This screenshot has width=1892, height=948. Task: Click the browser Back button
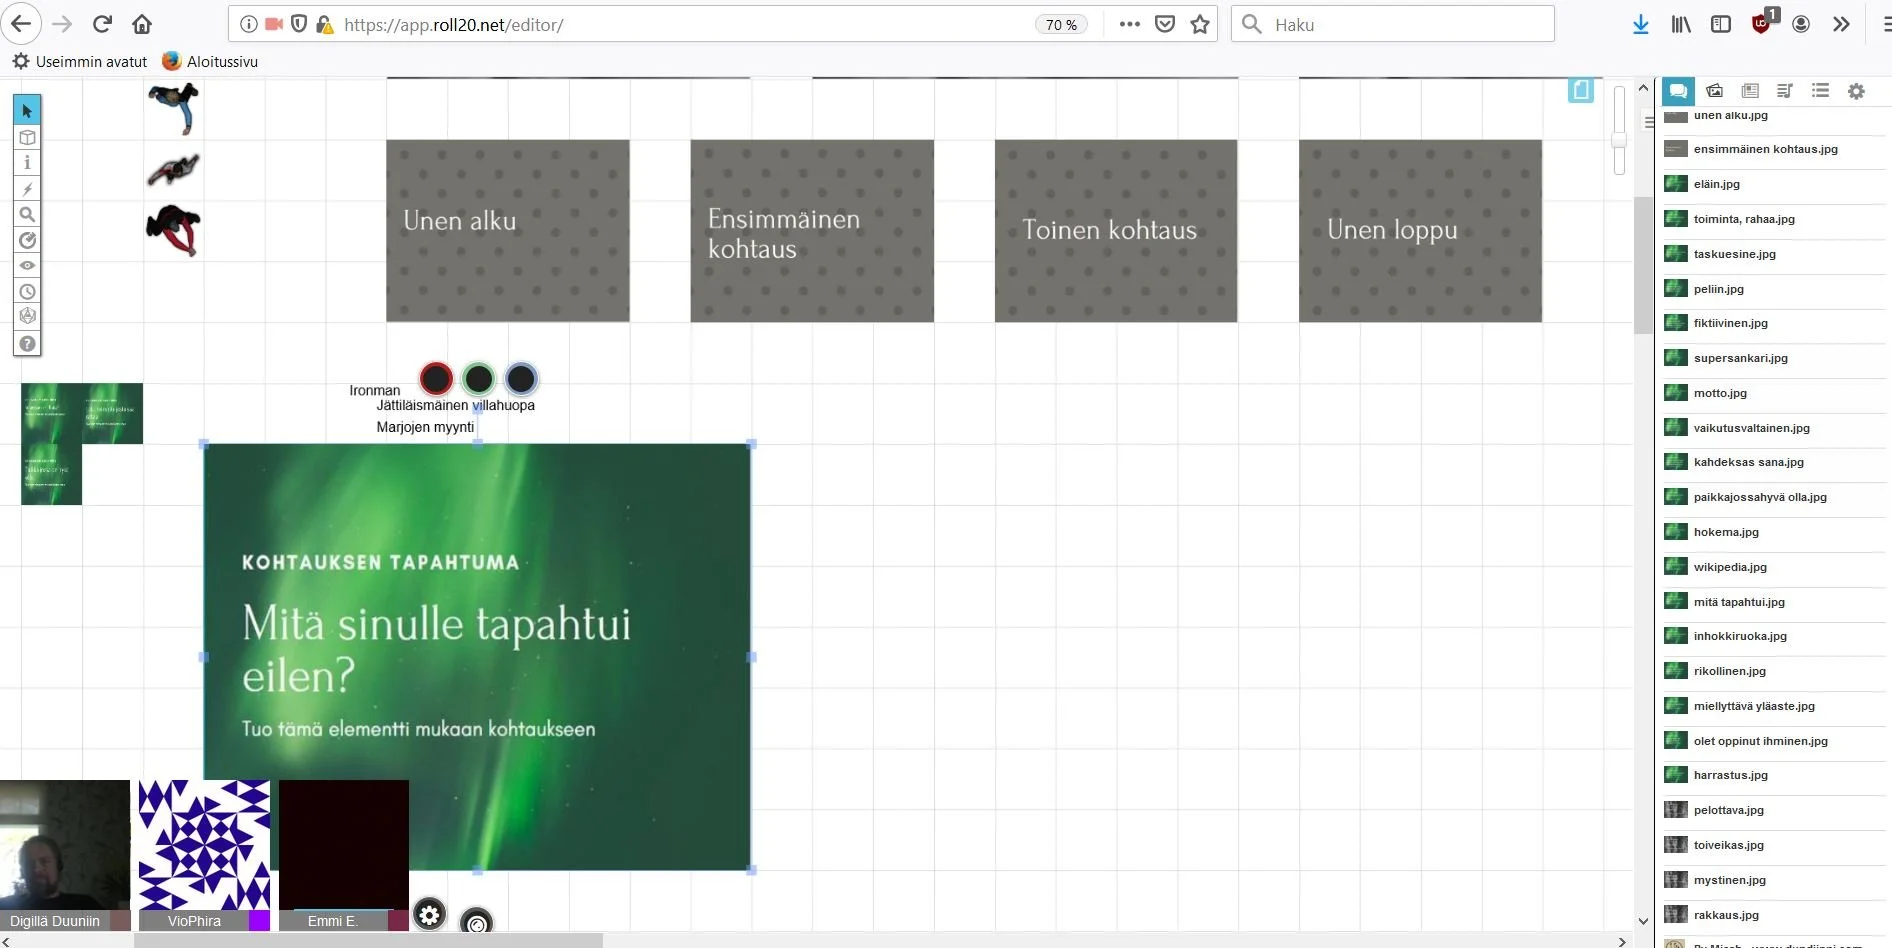pyautogui.click(x=21, y=24)
